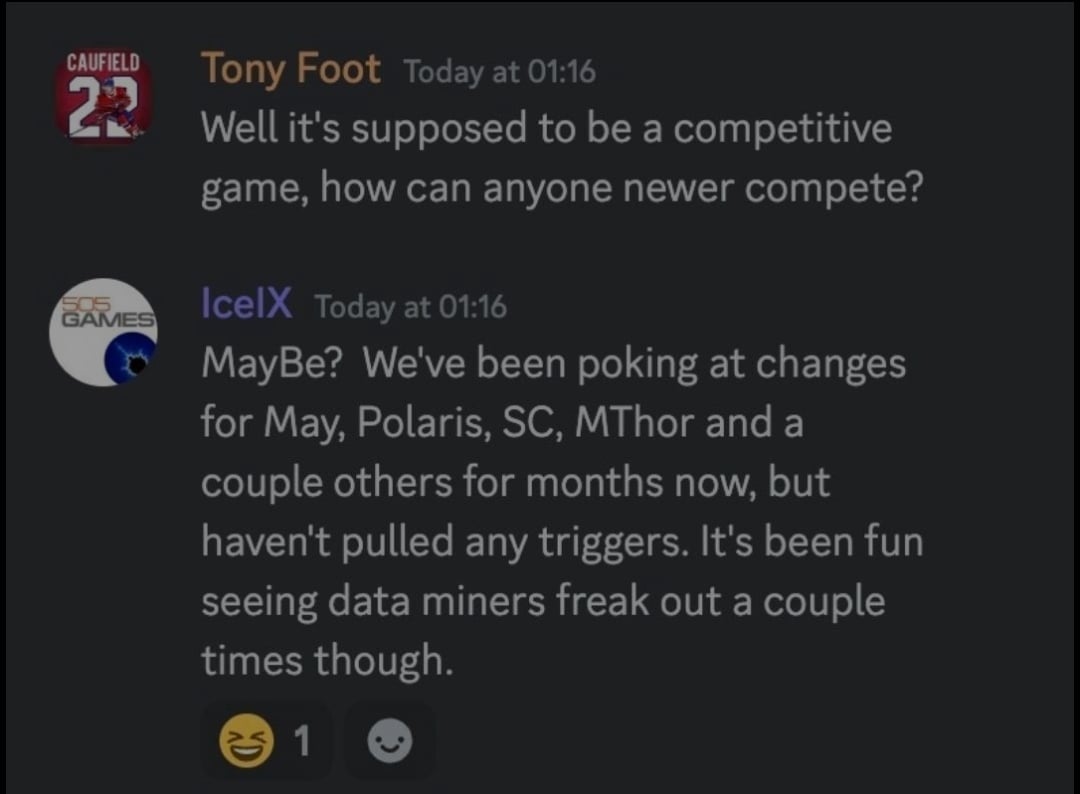Click the final line "times though."

(326, 660)
